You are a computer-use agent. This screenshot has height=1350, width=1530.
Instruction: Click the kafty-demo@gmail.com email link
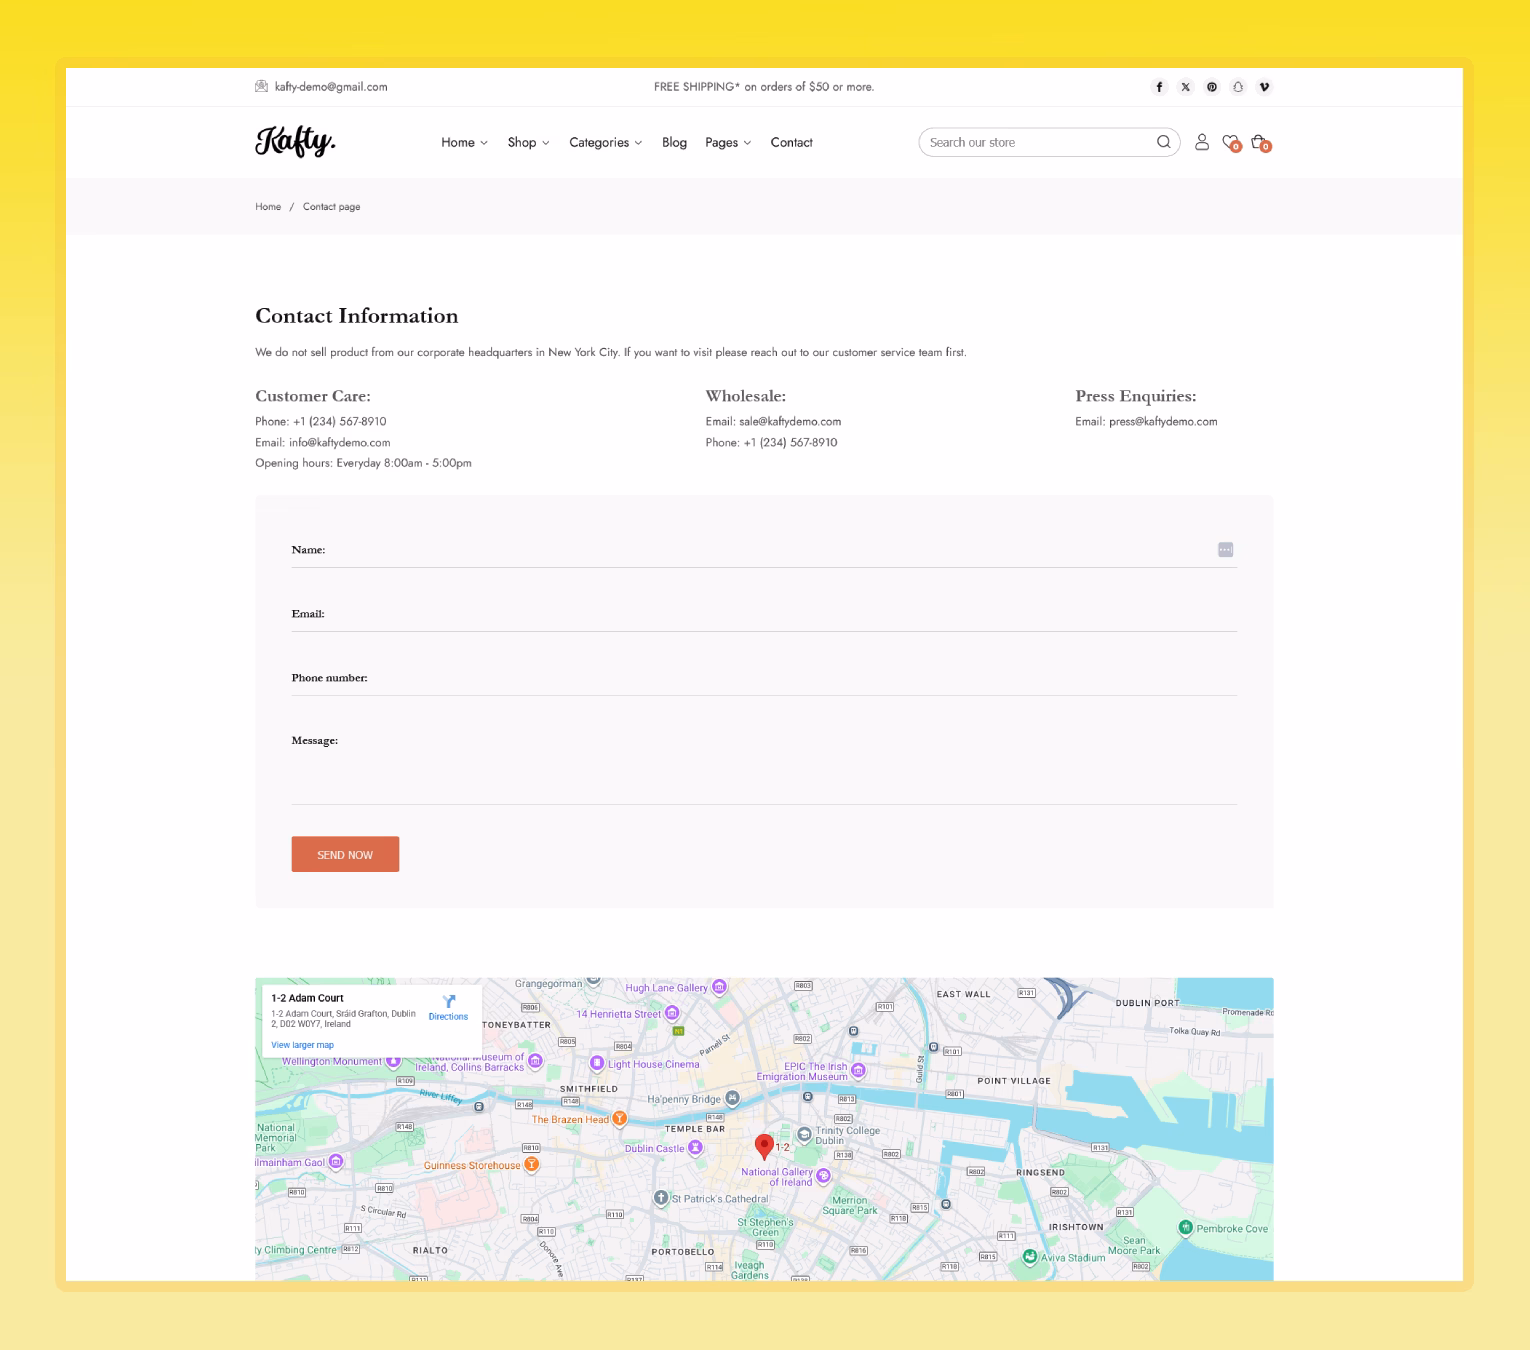tap(331, 87)
